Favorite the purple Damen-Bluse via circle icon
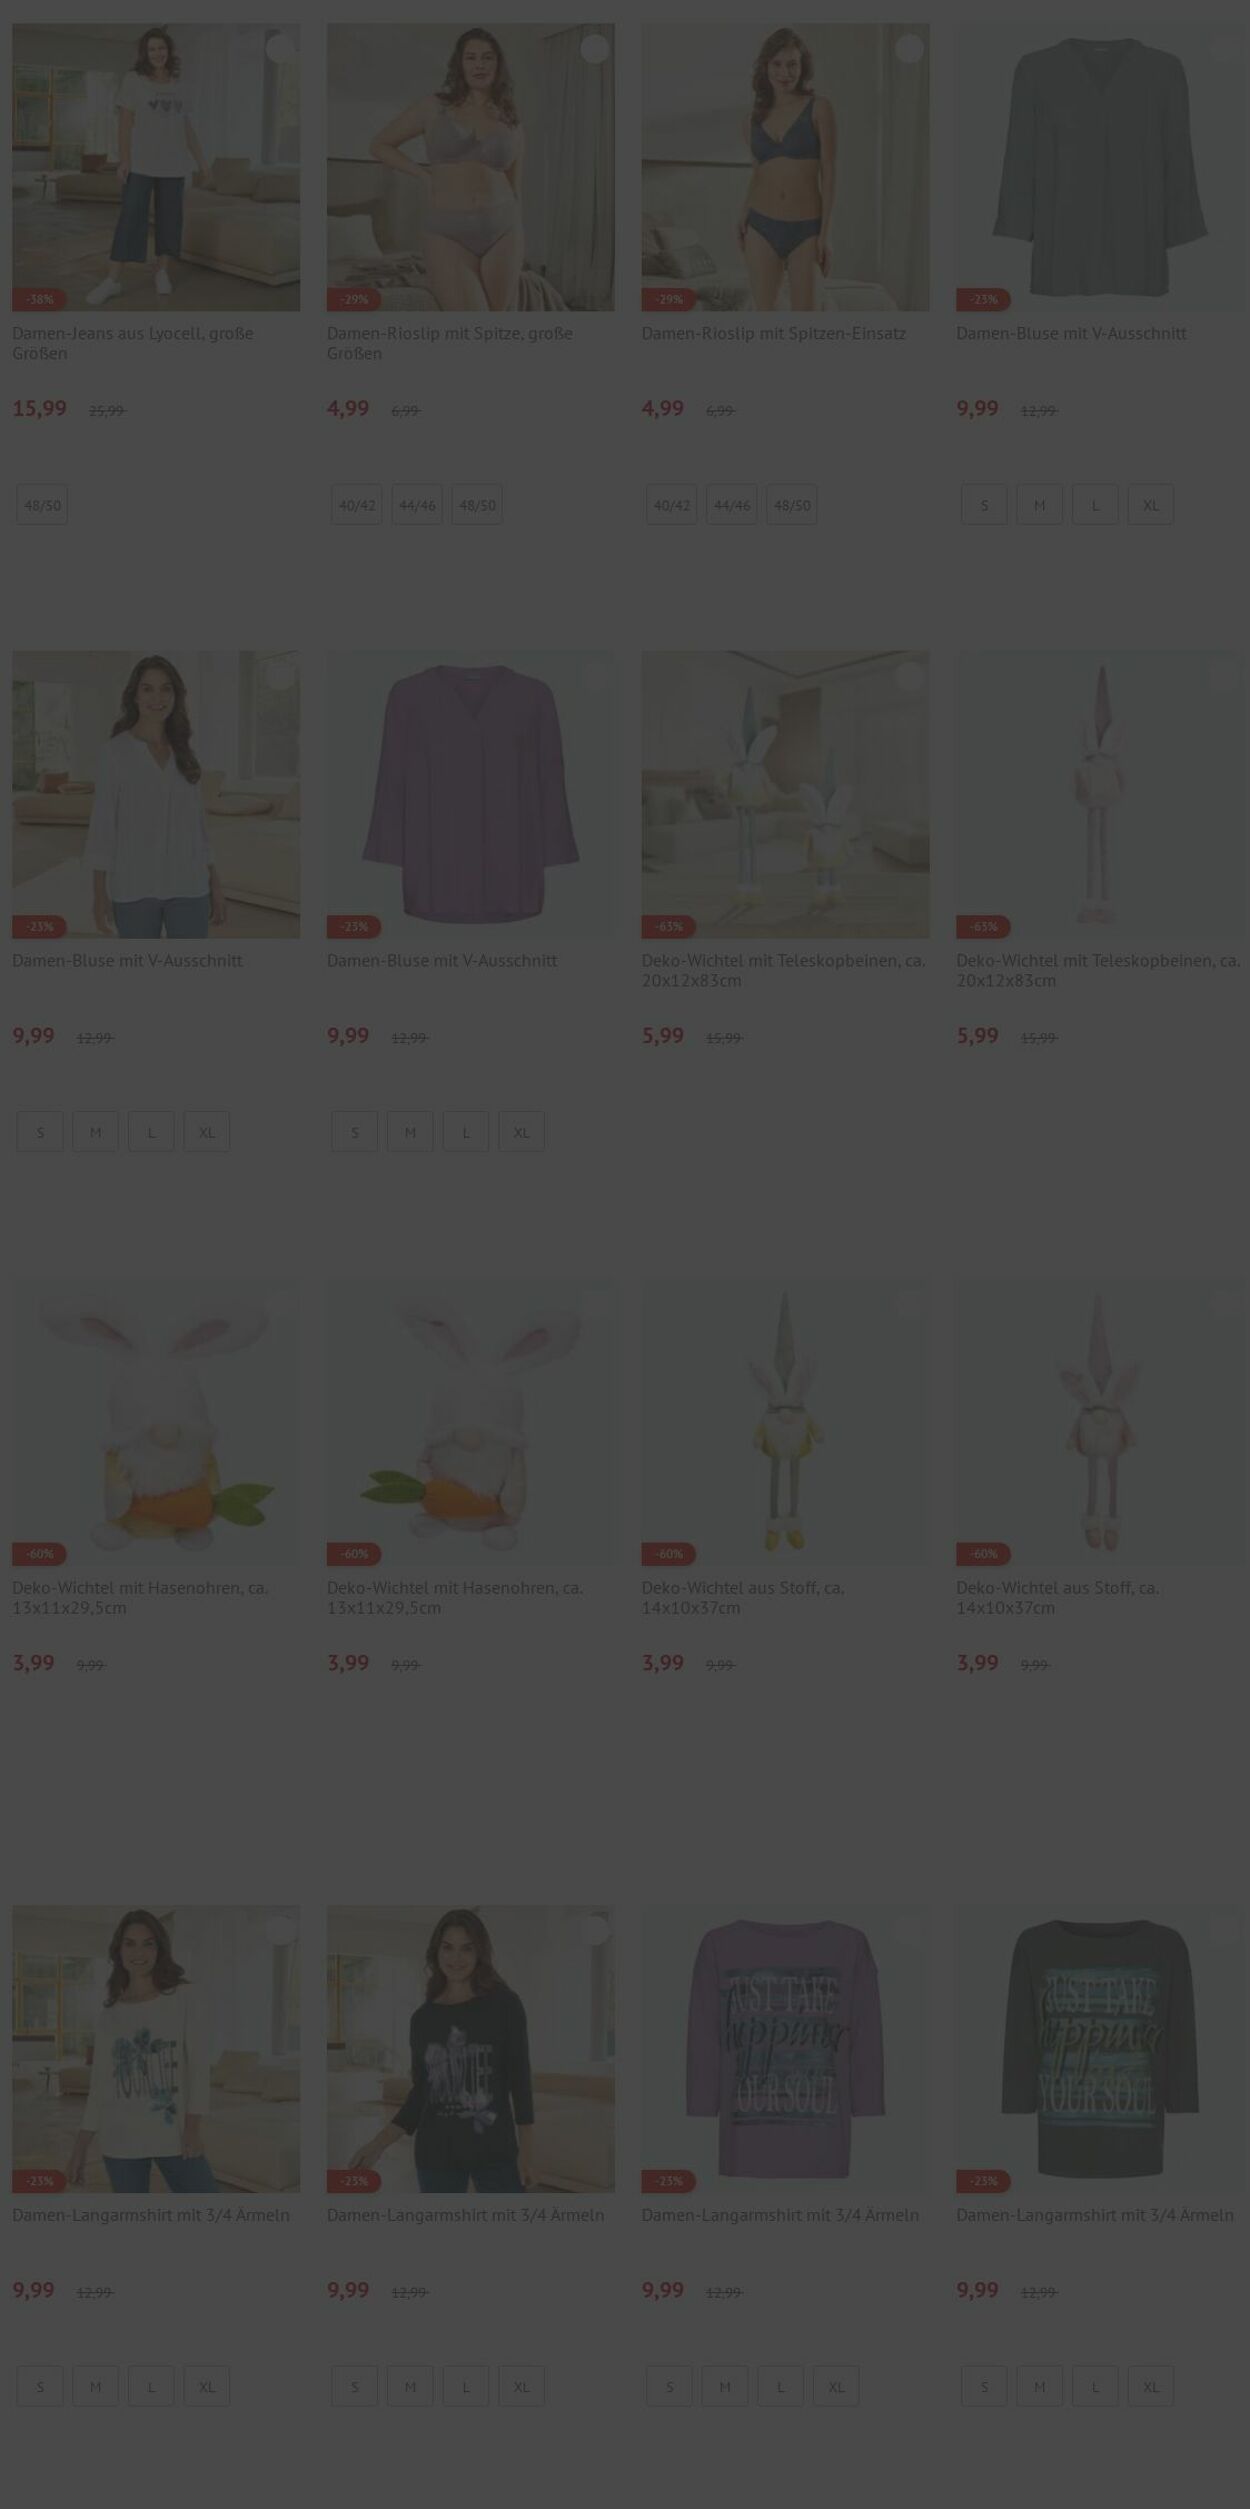 pos(595,676)
